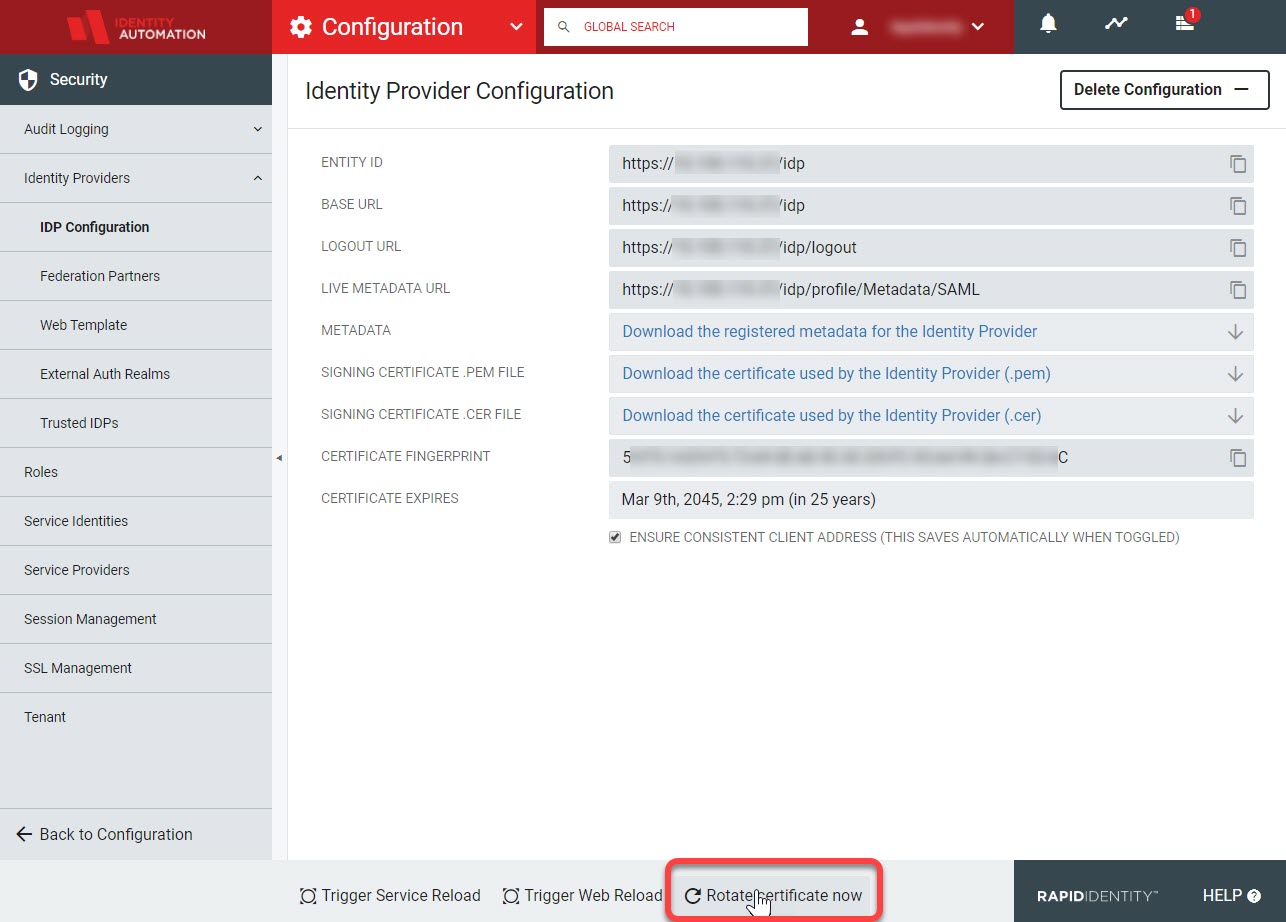This screenshot has width=1286, height=922.
Task: Download the .cer certificate link
Action: pos(832,415)
